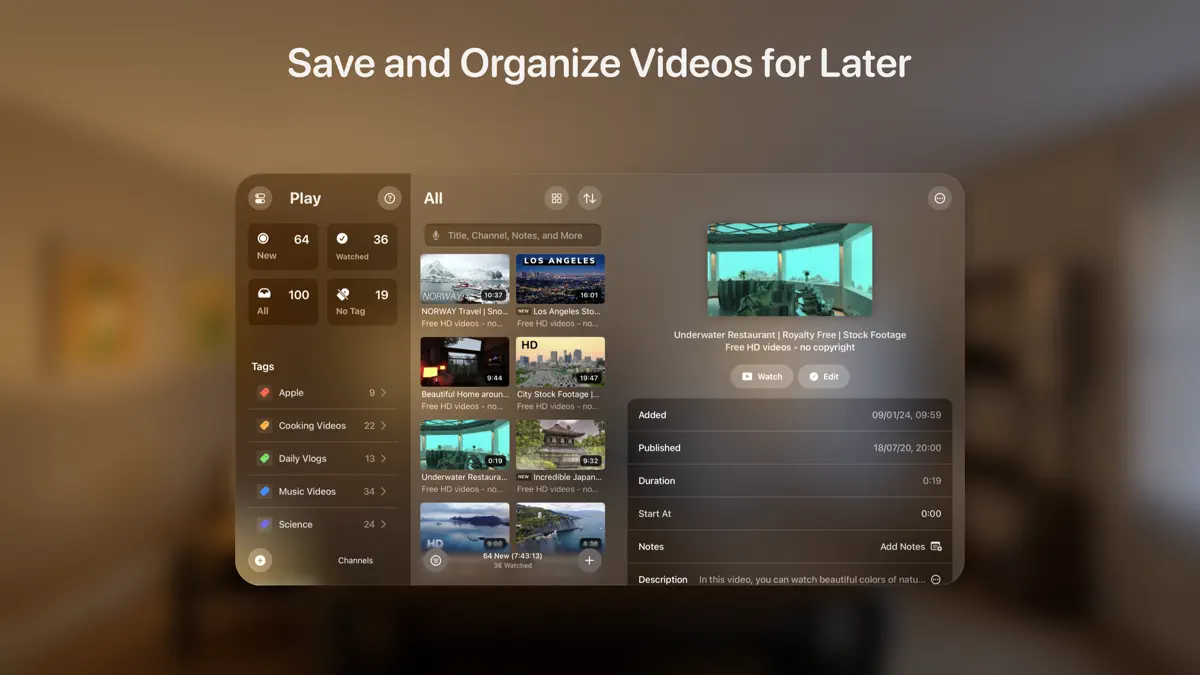Open the Play app sidebar icon
The width and height of the screenshot is (1200, 675).
[x=260, y=197]
